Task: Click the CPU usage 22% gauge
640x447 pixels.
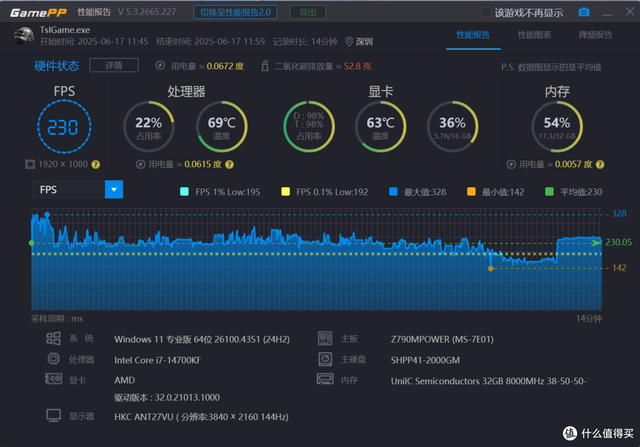Action: point(149,127)
